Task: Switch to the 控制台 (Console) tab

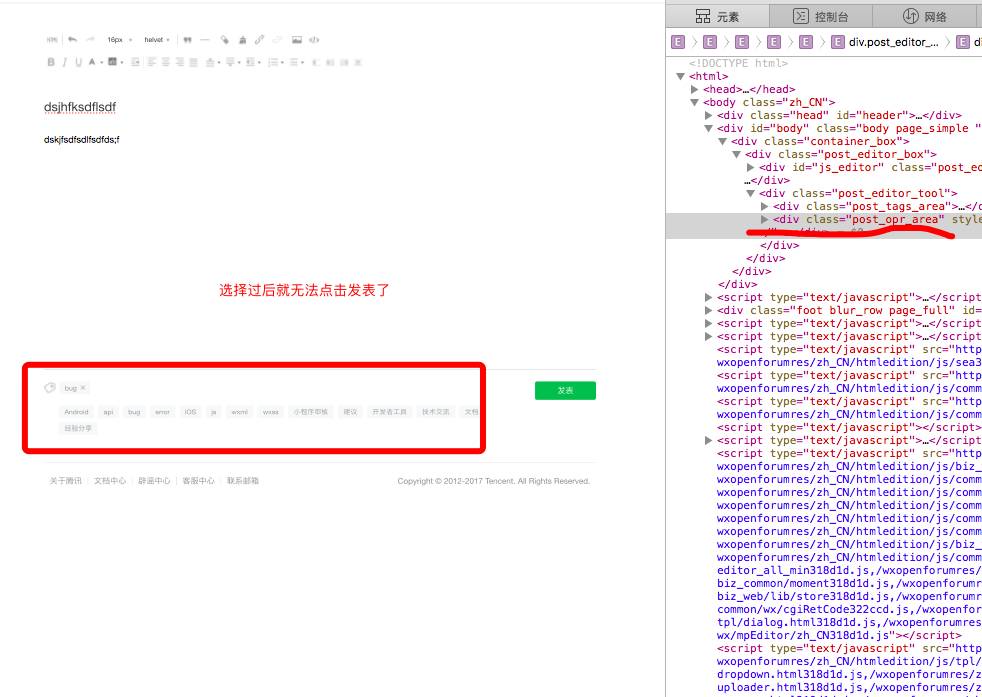Action: (x=820, y=16)
